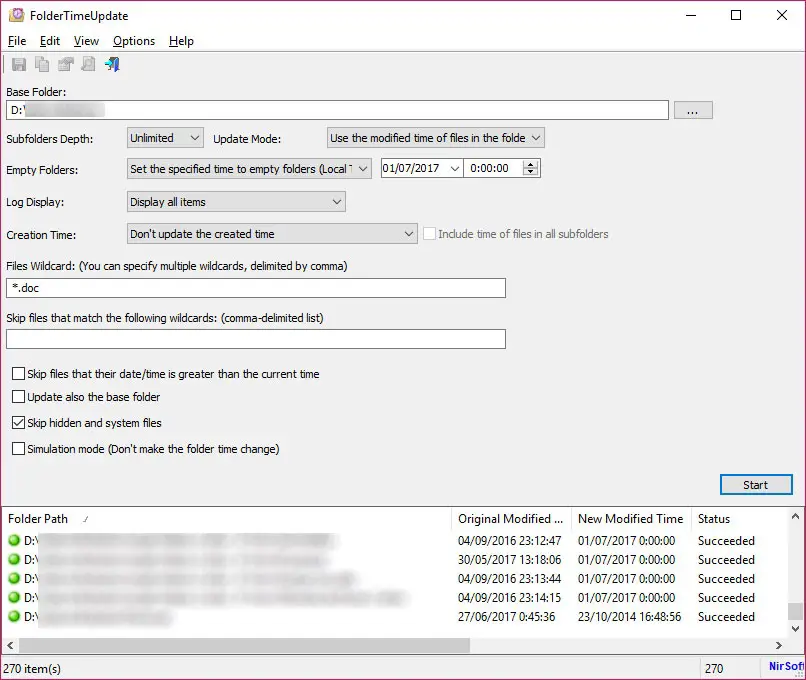Select the cell 04/09/2016 23:13:44

tap(509, 579)
